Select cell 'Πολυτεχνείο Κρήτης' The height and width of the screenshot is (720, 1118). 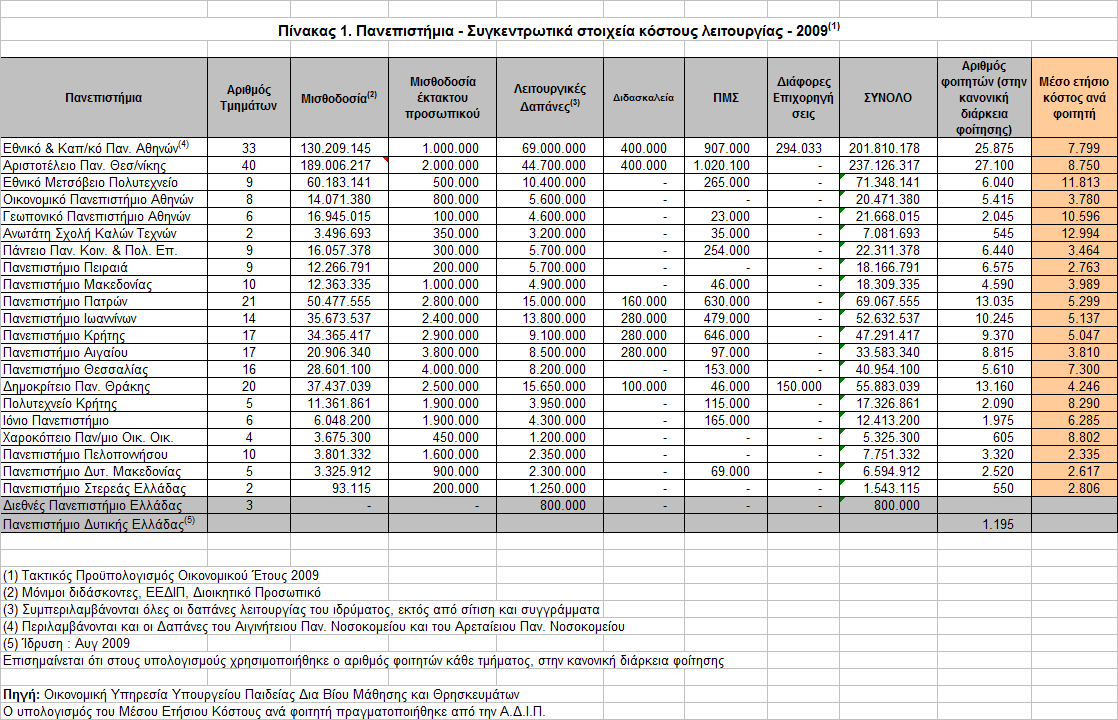(103, 404)
